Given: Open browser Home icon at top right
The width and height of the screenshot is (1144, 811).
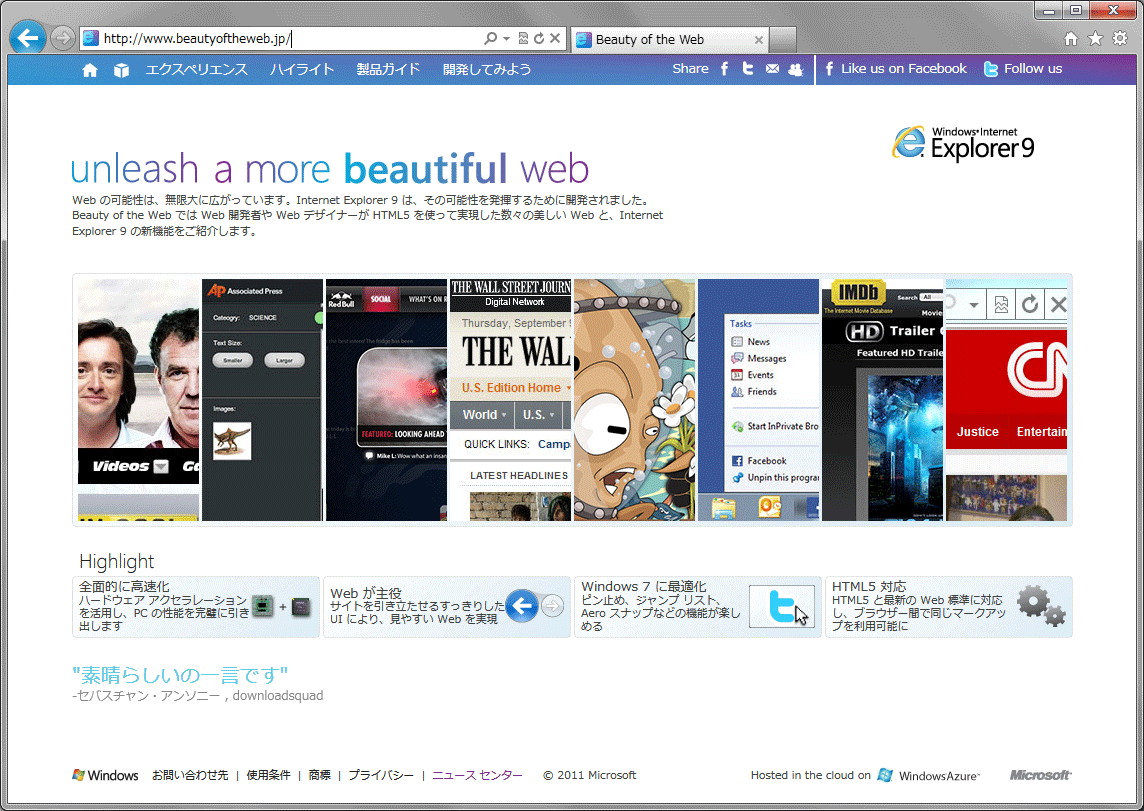Looking at the screenshot, I should (x=1070, y=39).
